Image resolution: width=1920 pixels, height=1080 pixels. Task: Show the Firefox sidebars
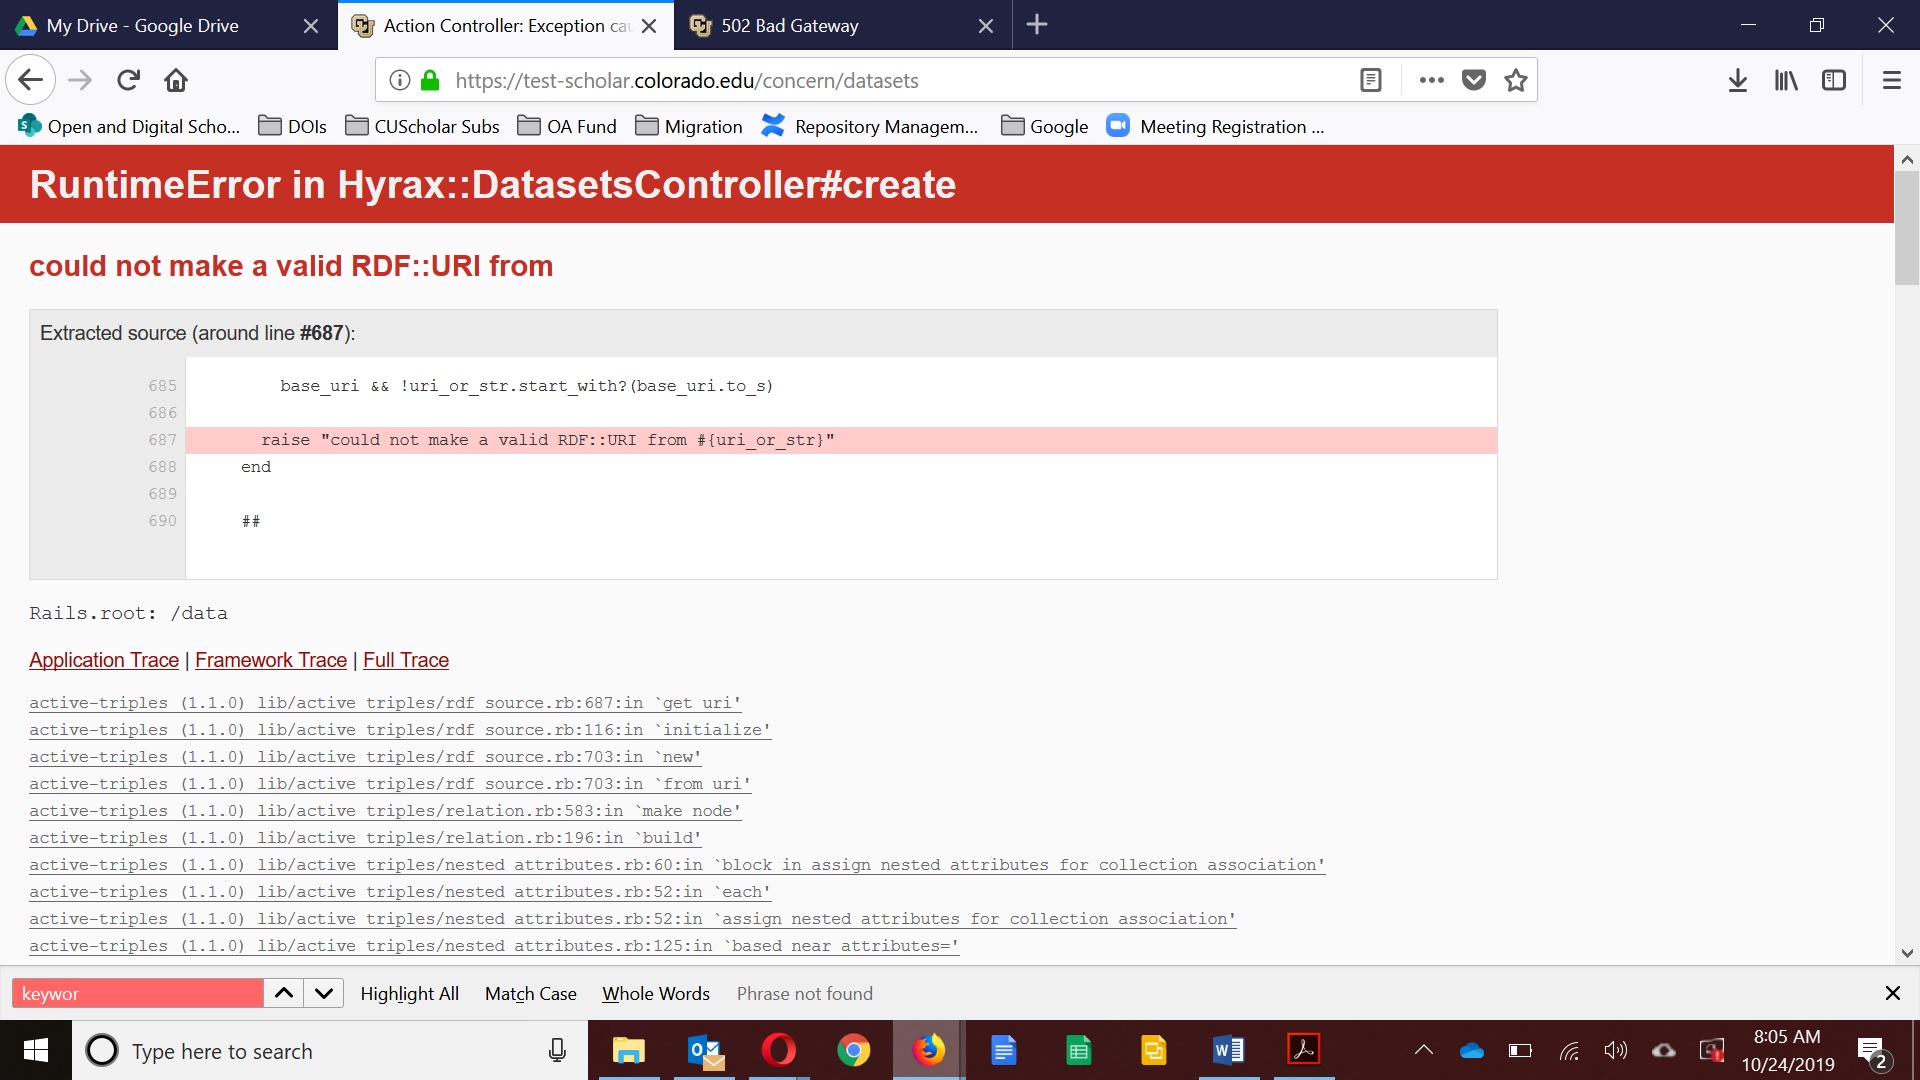(x=1834, y=80)
